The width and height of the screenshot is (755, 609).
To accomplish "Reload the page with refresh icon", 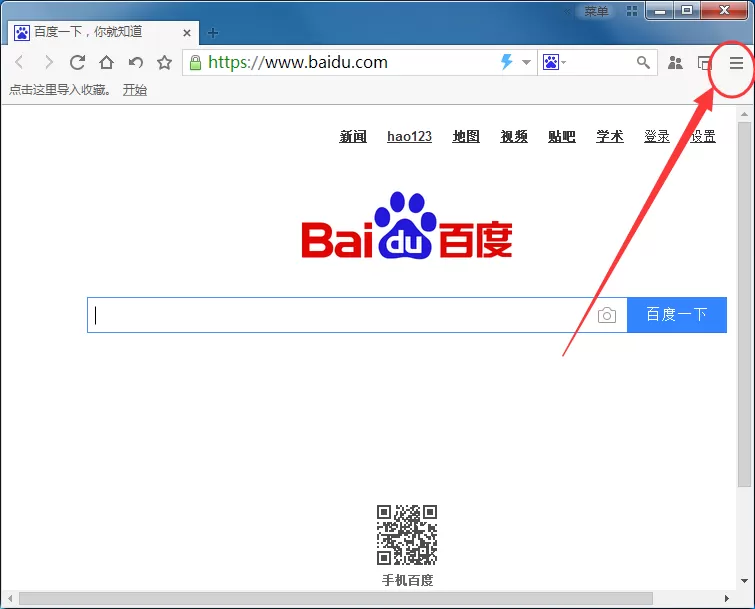I will (x=77, y=62).
